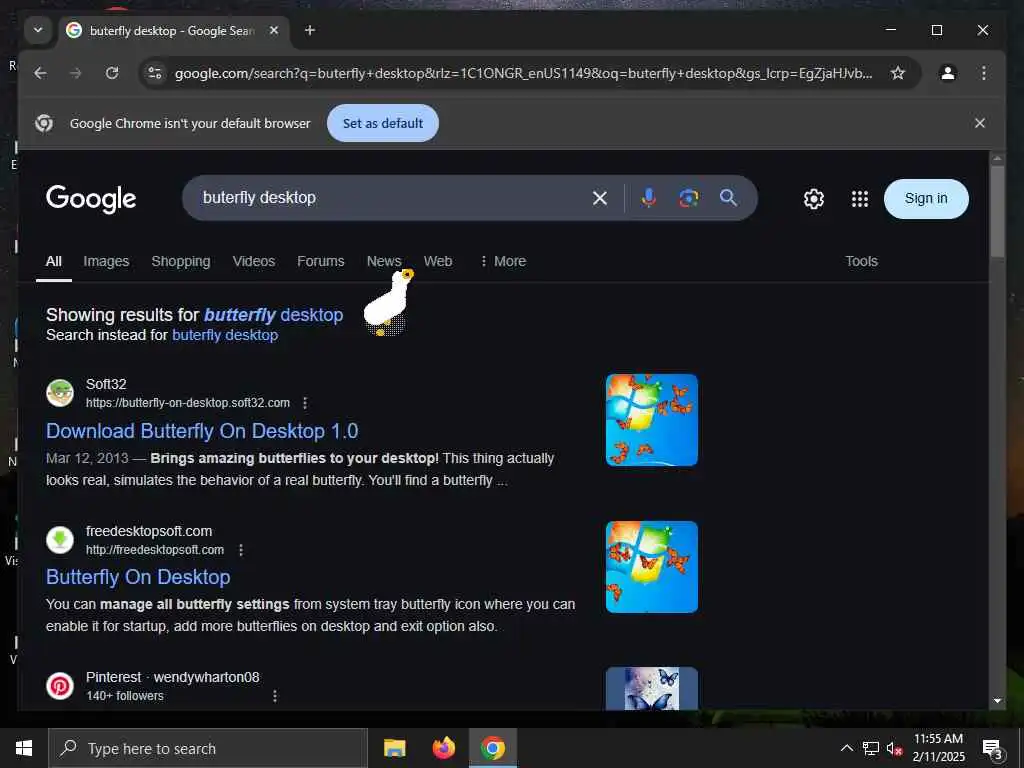Open the taskbar clock and date
The width and height of the screenshot is (1024, 768).
pos(938,748)
